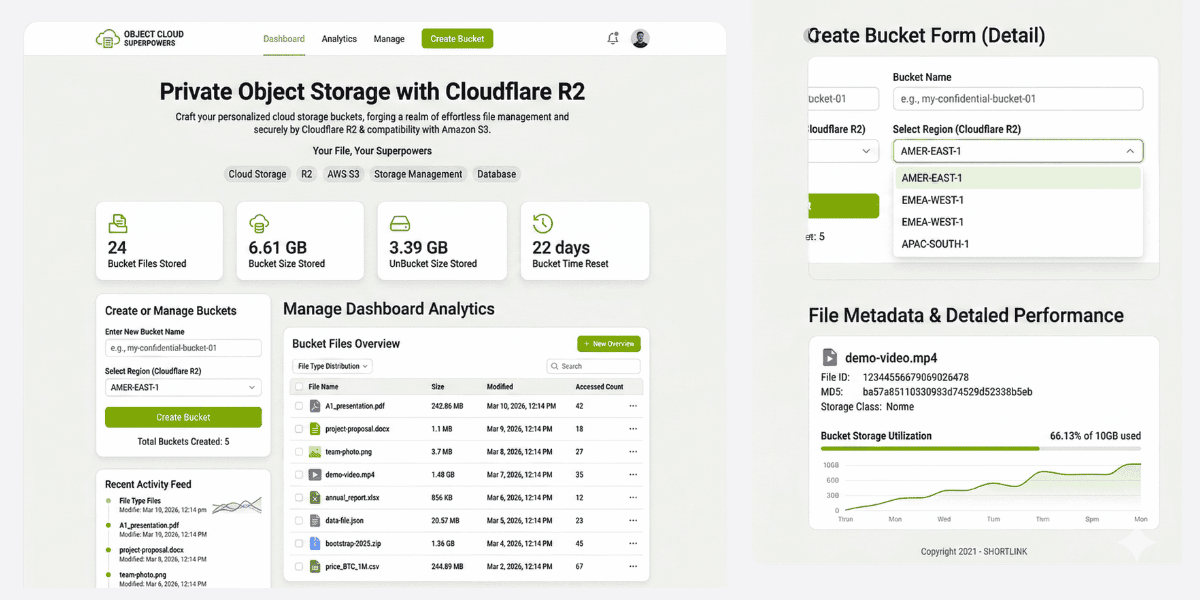Expand the File Type Distribution dropdown
This screenshot has width=1200, height=600.
coord(332,366)
